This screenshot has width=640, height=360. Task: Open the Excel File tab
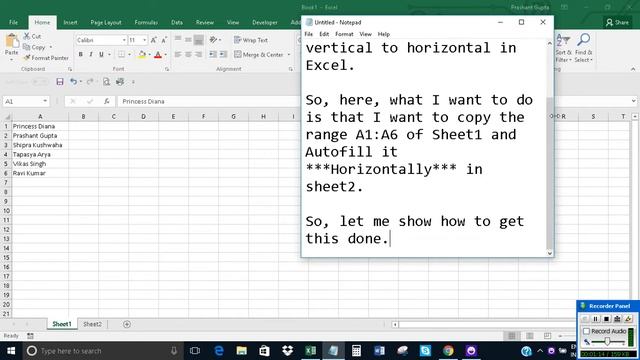[x=13, y=22]
